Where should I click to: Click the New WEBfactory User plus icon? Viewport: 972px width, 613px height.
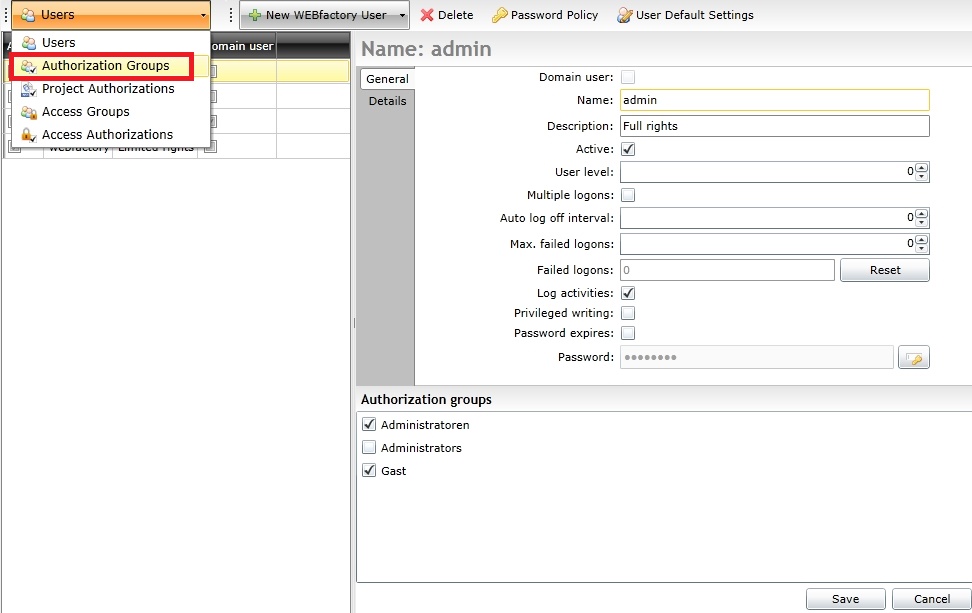tap(255, 15)
